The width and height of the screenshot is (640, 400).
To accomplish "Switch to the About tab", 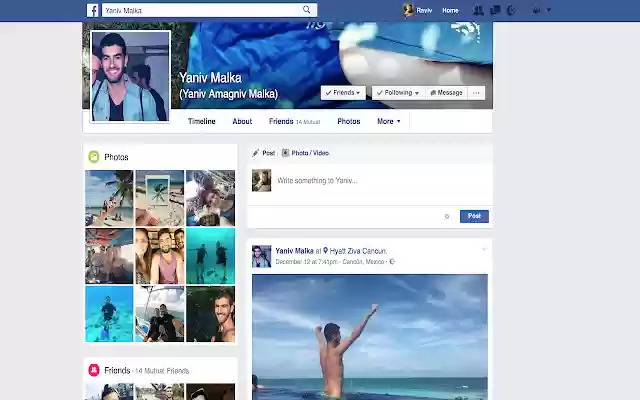I will (242, 121).
